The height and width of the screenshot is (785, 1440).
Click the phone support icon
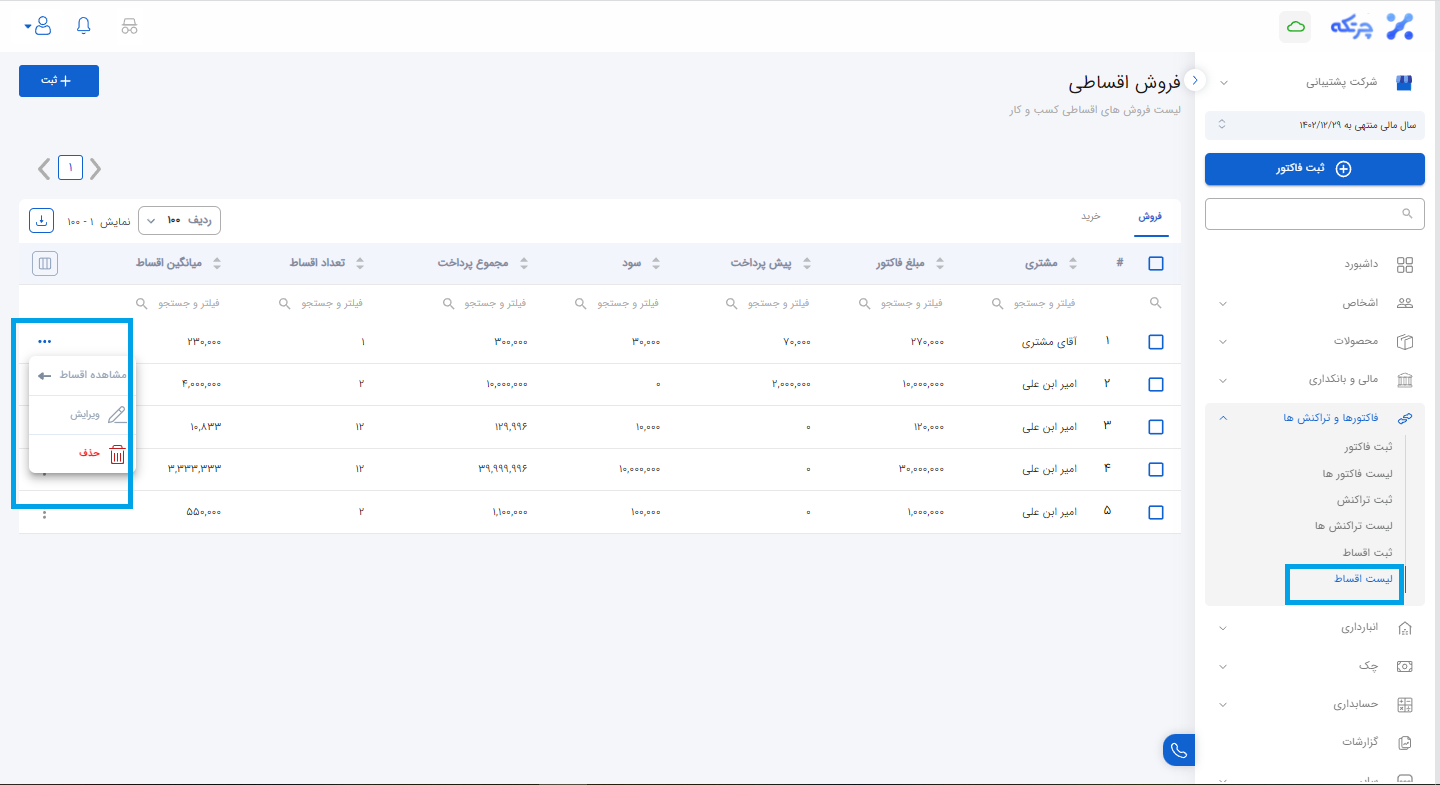tap(1180, 750)
